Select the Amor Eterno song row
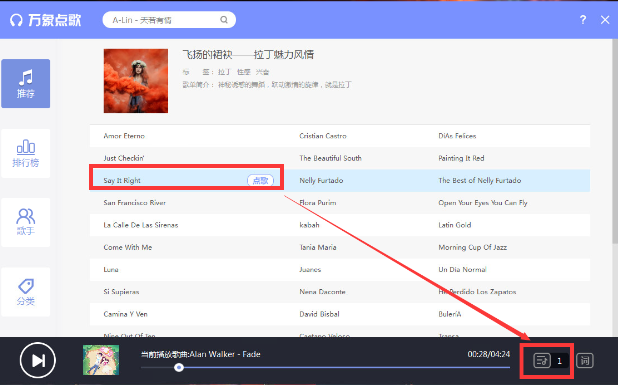Viewport: 618px width, 385px height. [x=340, y=136]
